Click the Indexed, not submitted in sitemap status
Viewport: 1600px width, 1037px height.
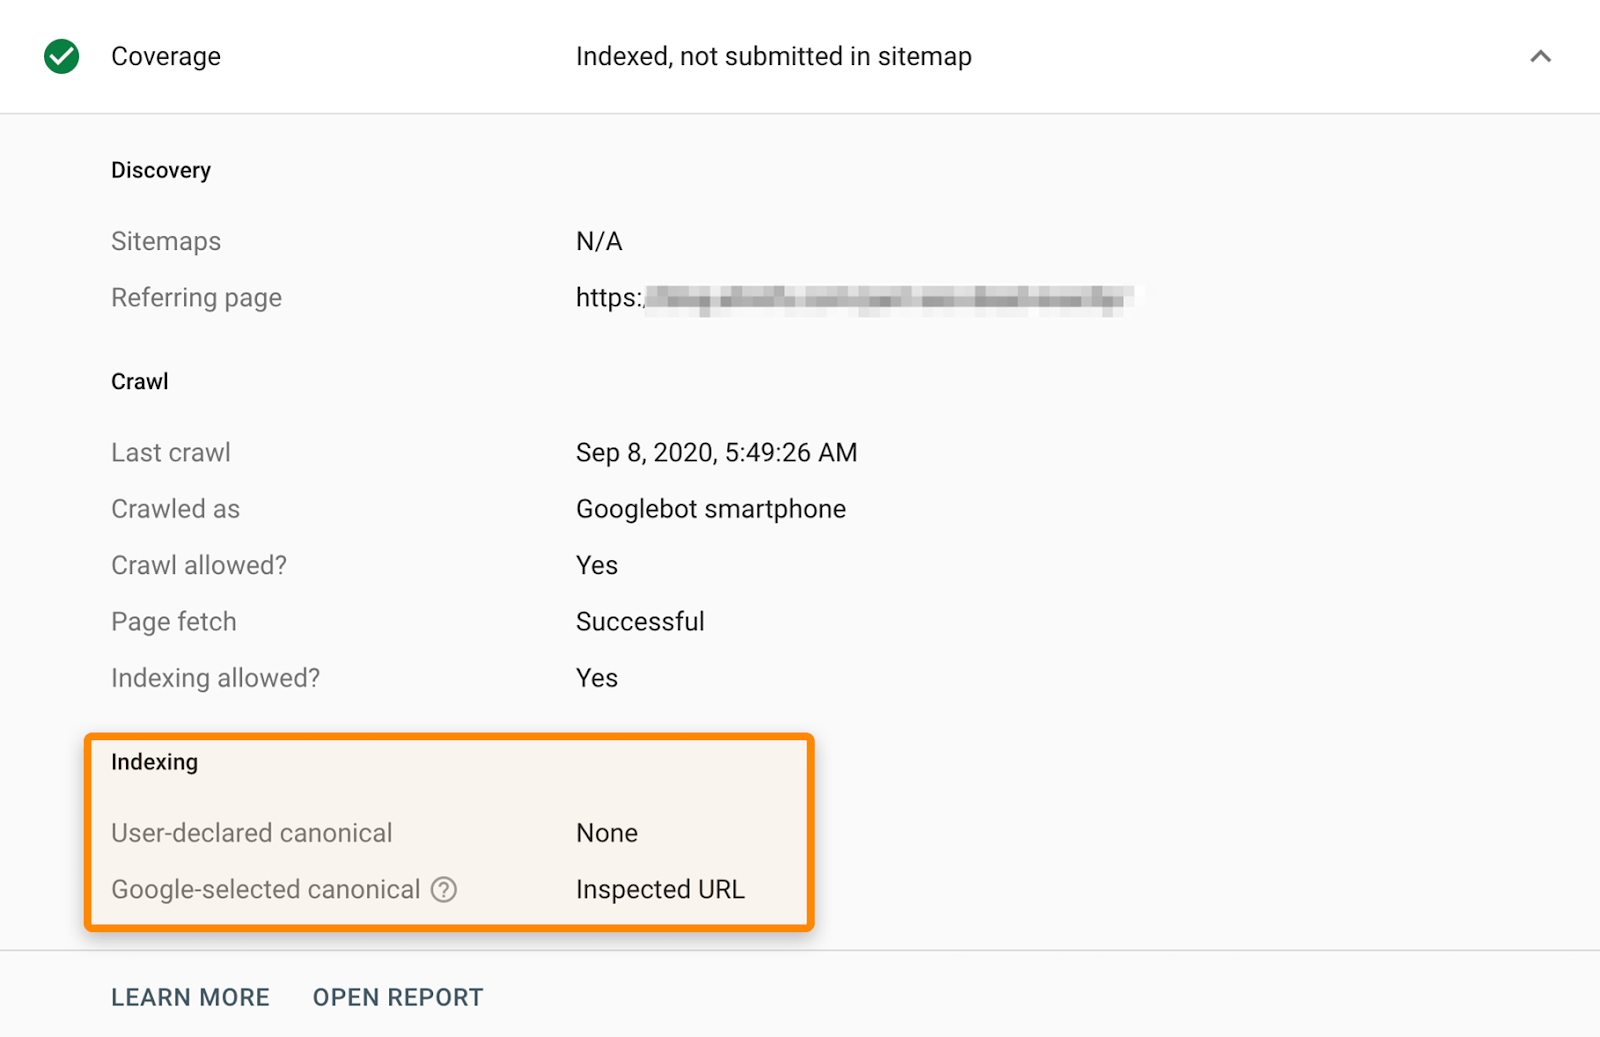[773, 56]
